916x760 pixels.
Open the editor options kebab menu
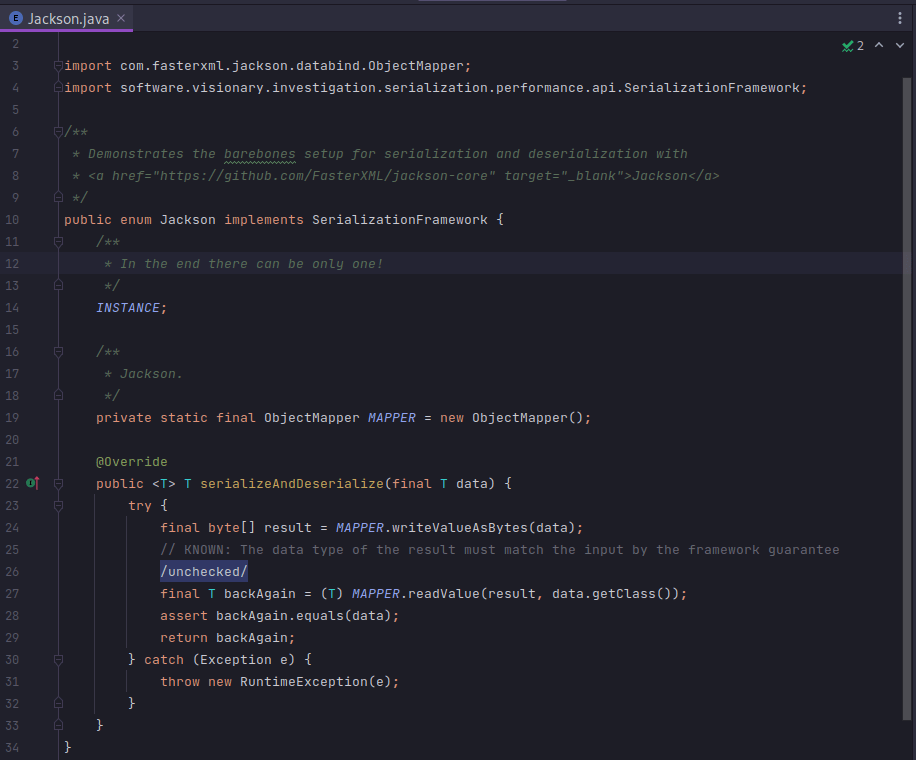tap(898, 18)
